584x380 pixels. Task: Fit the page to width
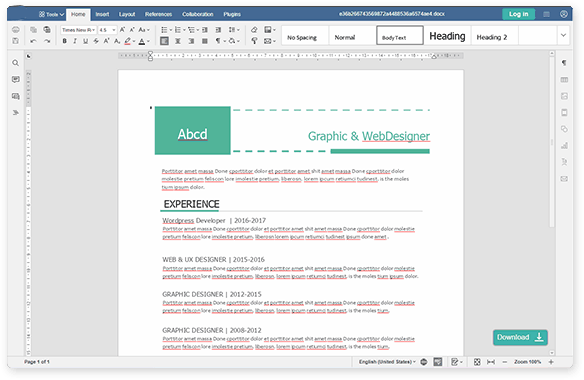(x=491, y=362)
